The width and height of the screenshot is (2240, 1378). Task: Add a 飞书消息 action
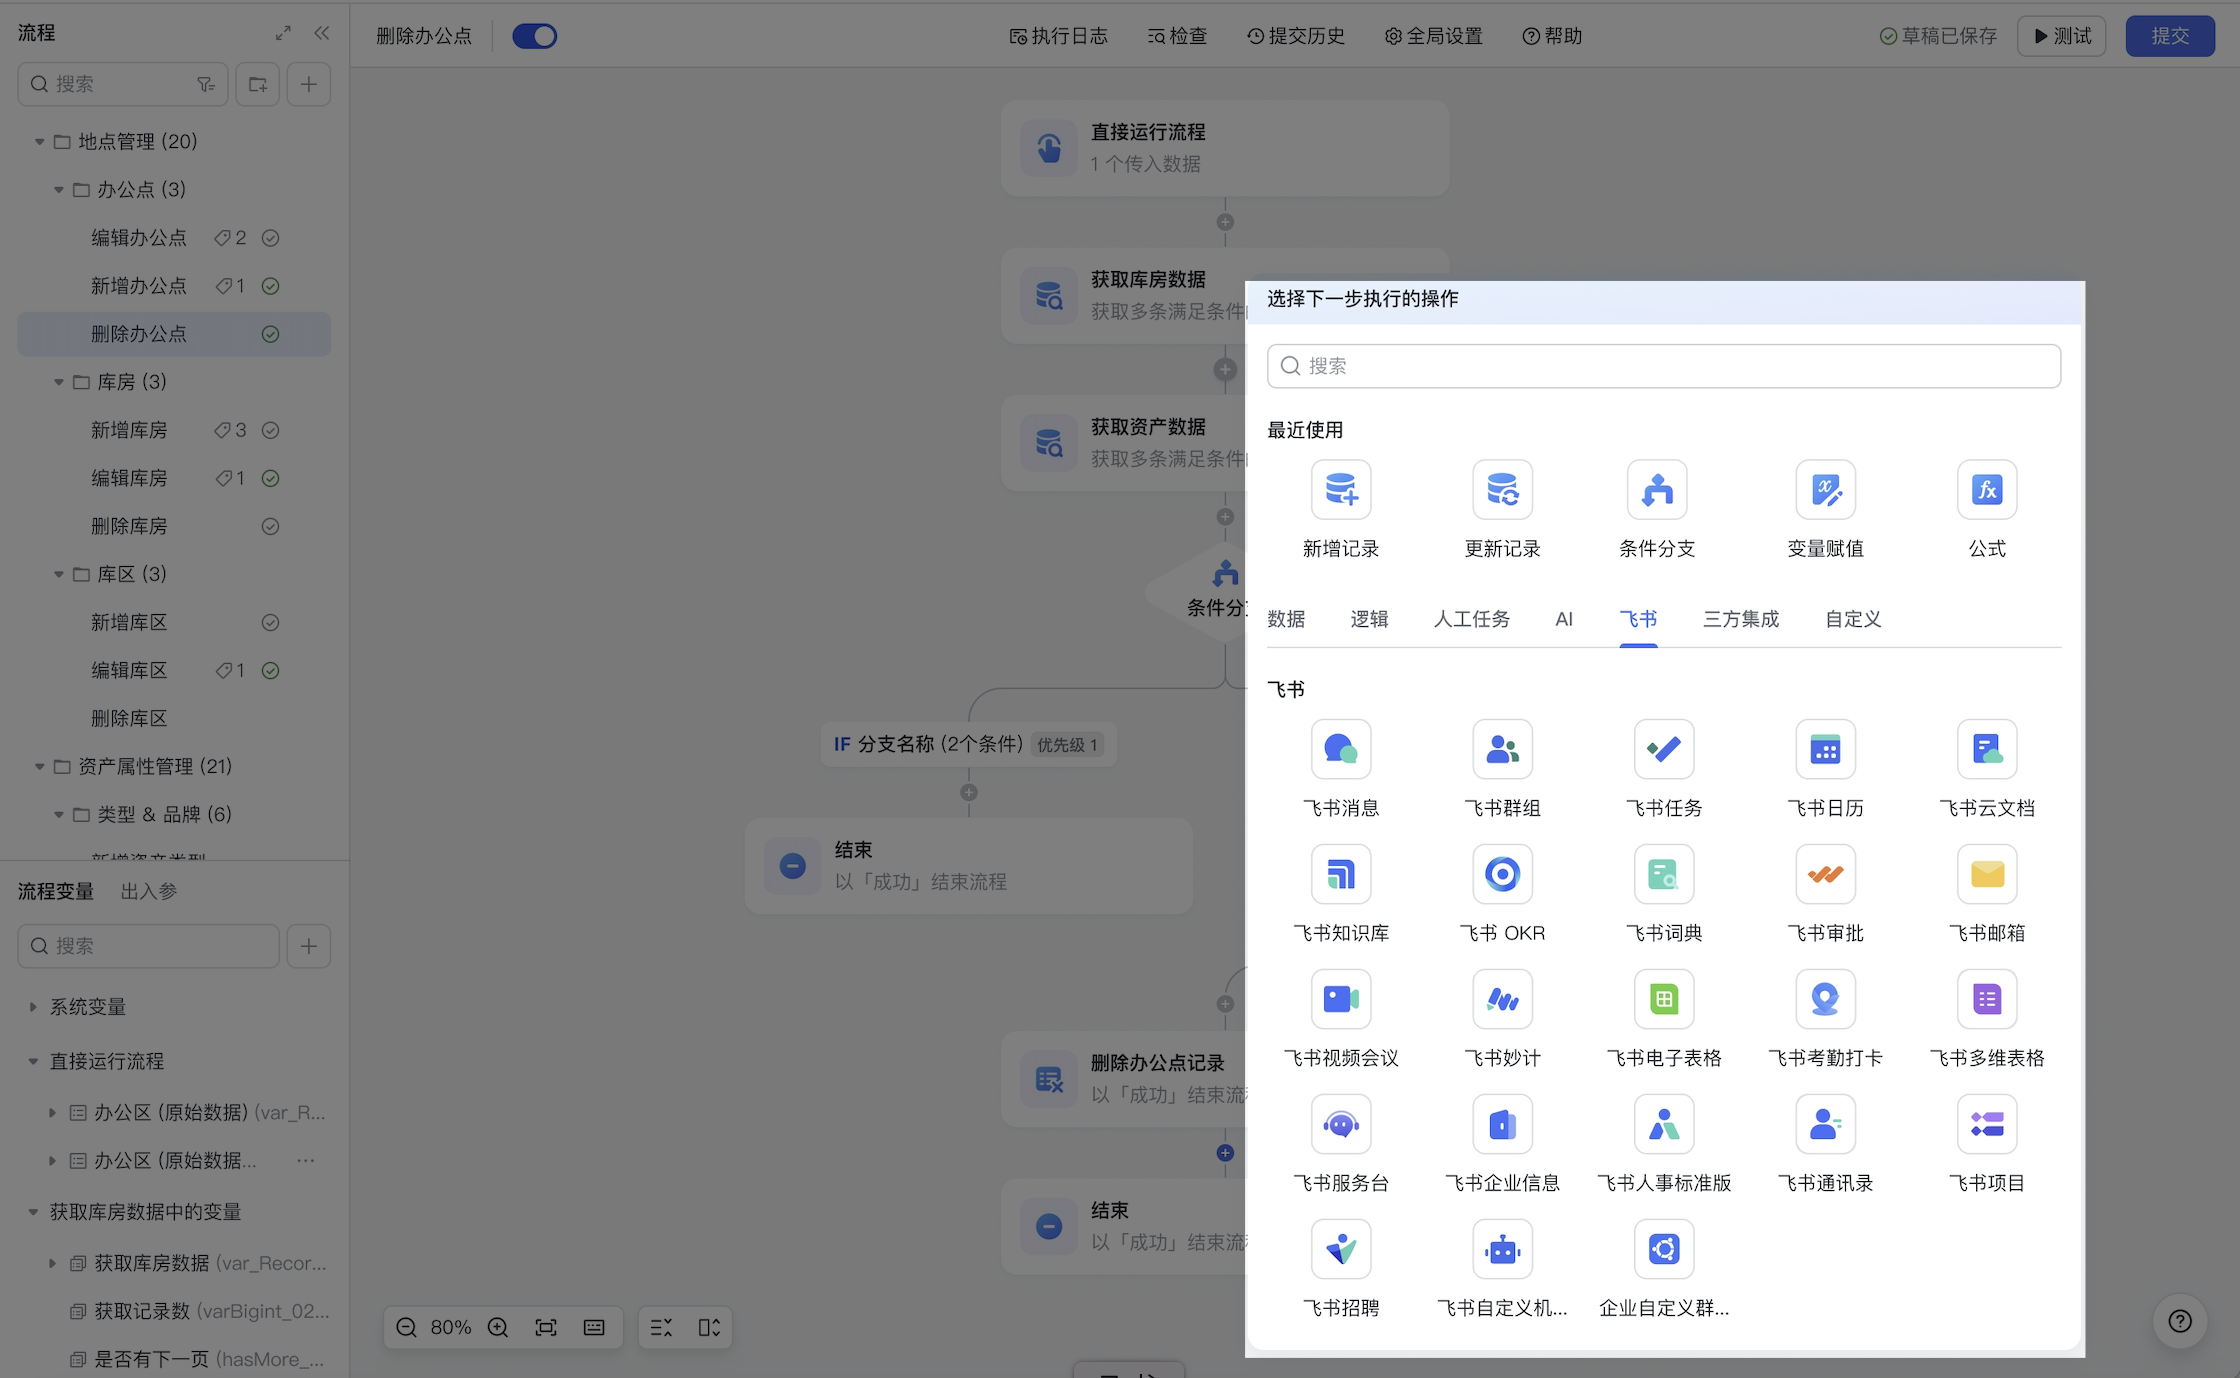coord(1341,749)
